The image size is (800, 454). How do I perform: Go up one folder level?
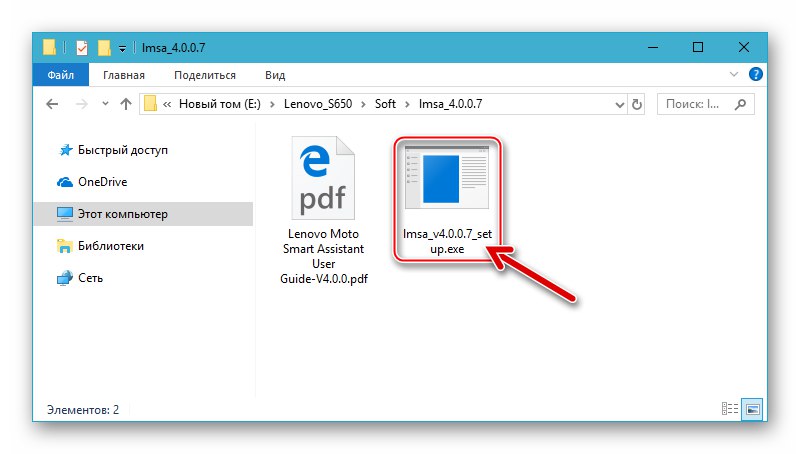[x=126, y=104]
